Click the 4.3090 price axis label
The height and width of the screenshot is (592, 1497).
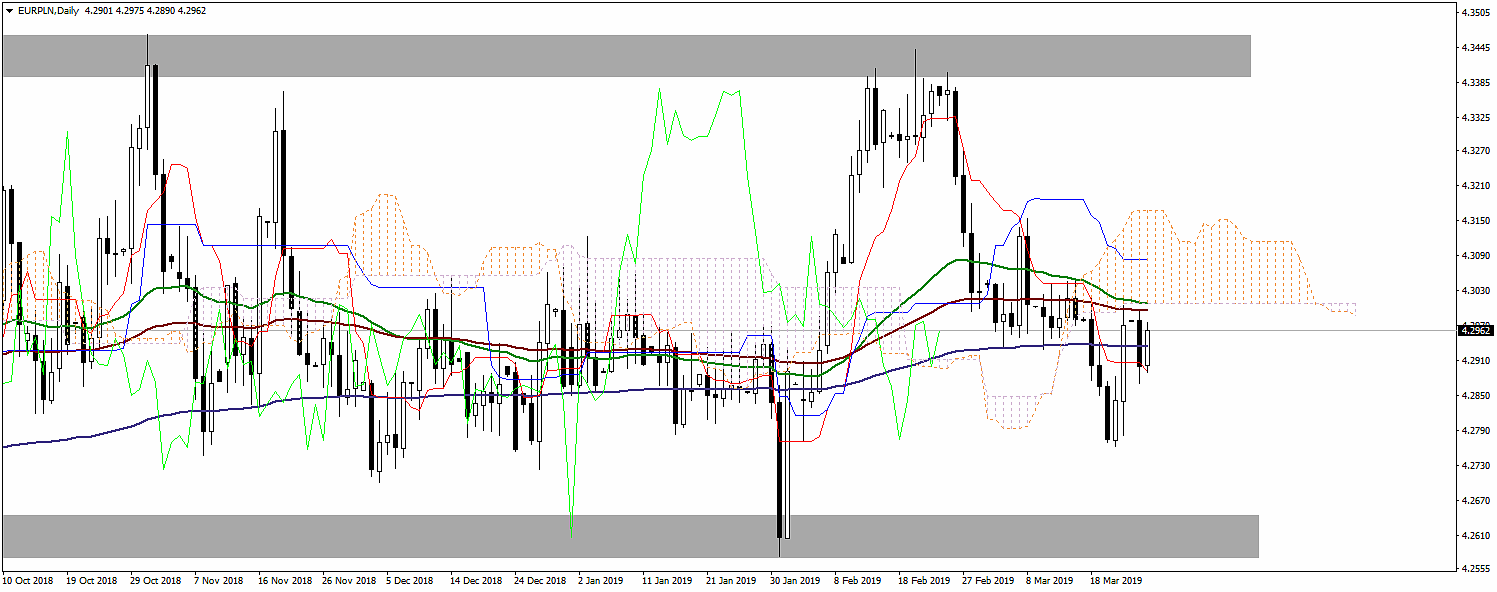pos(1476,256)
